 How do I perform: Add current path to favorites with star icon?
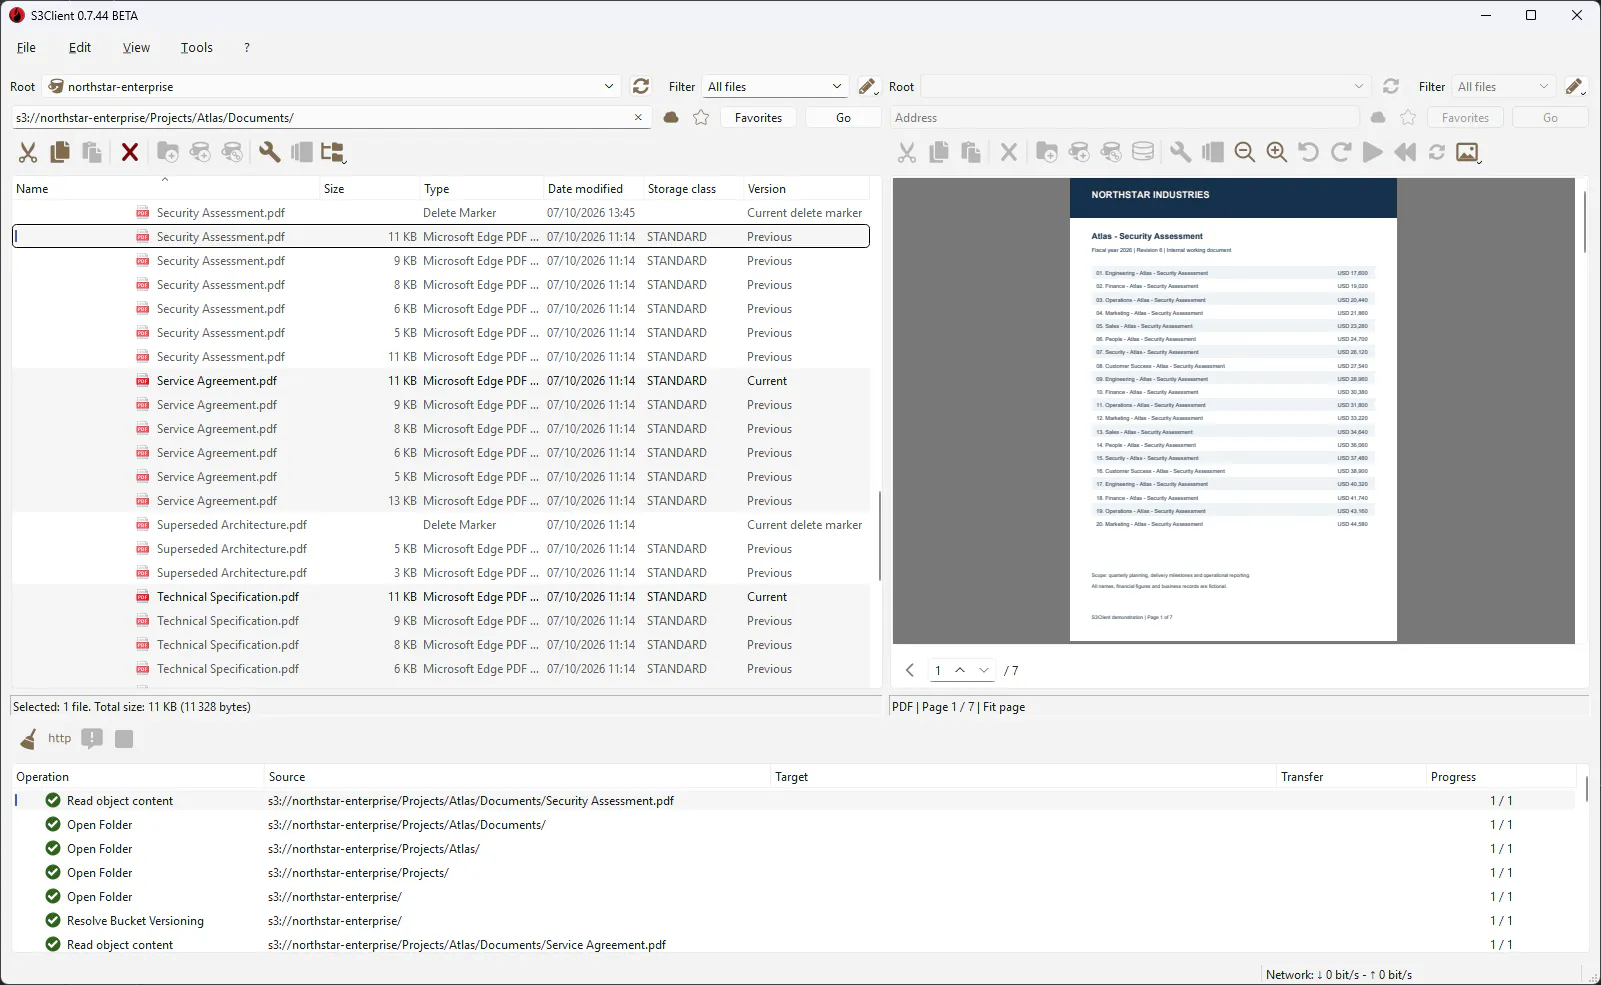click(701, 118)
